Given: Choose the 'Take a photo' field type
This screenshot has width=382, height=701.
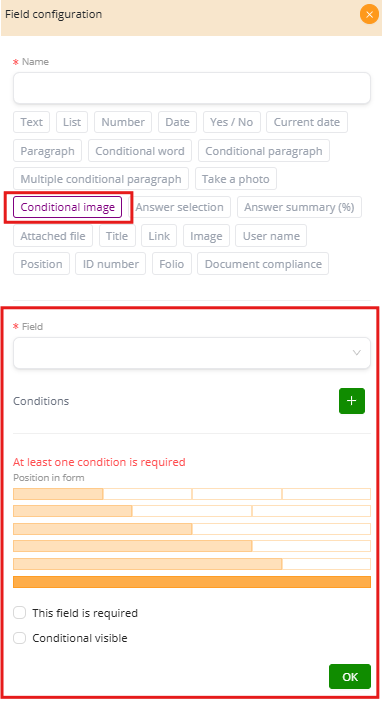Looking at the screenshot, I should pos(236,179).
